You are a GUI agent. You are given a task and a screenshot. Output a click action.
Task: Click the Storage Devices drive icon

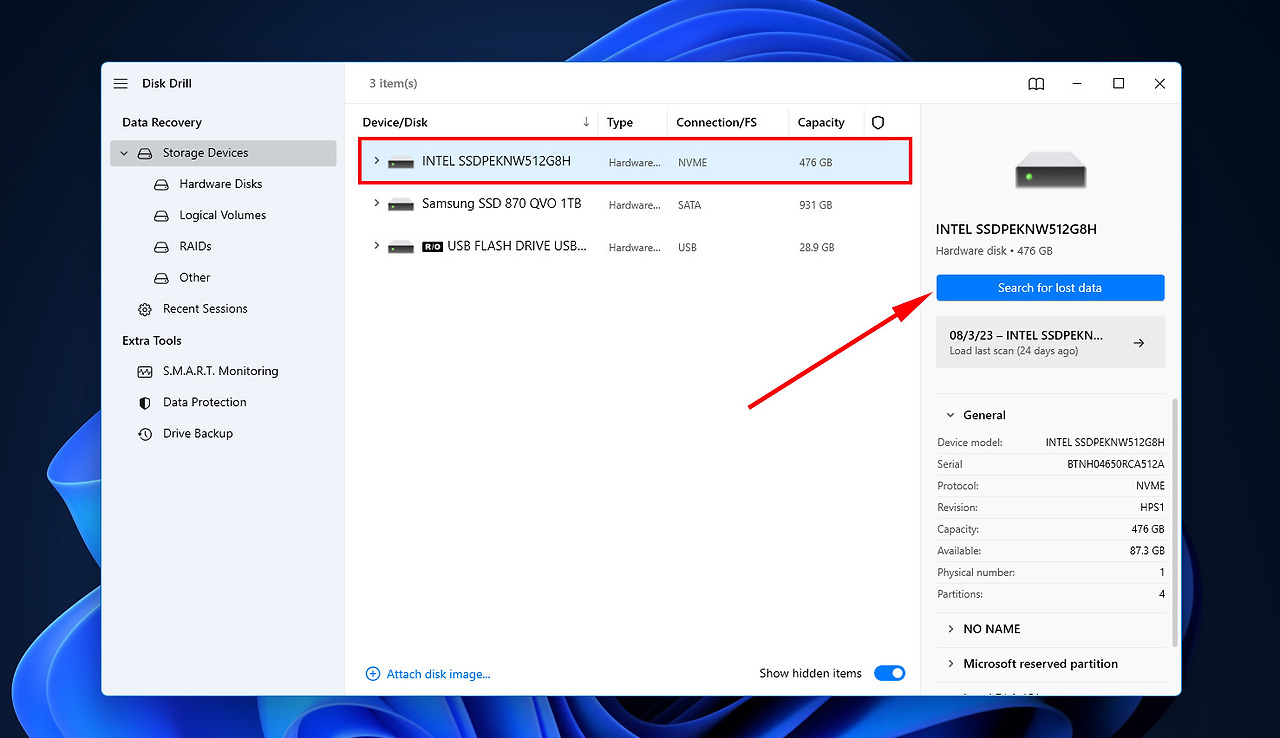(x=145, y=153)
